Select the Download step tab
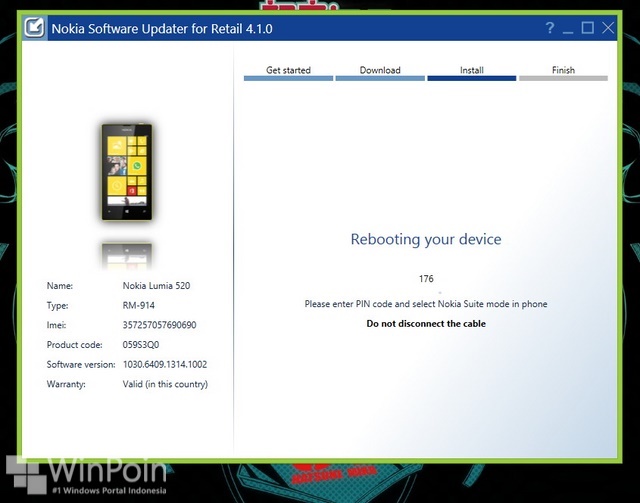 coord(380,73)
